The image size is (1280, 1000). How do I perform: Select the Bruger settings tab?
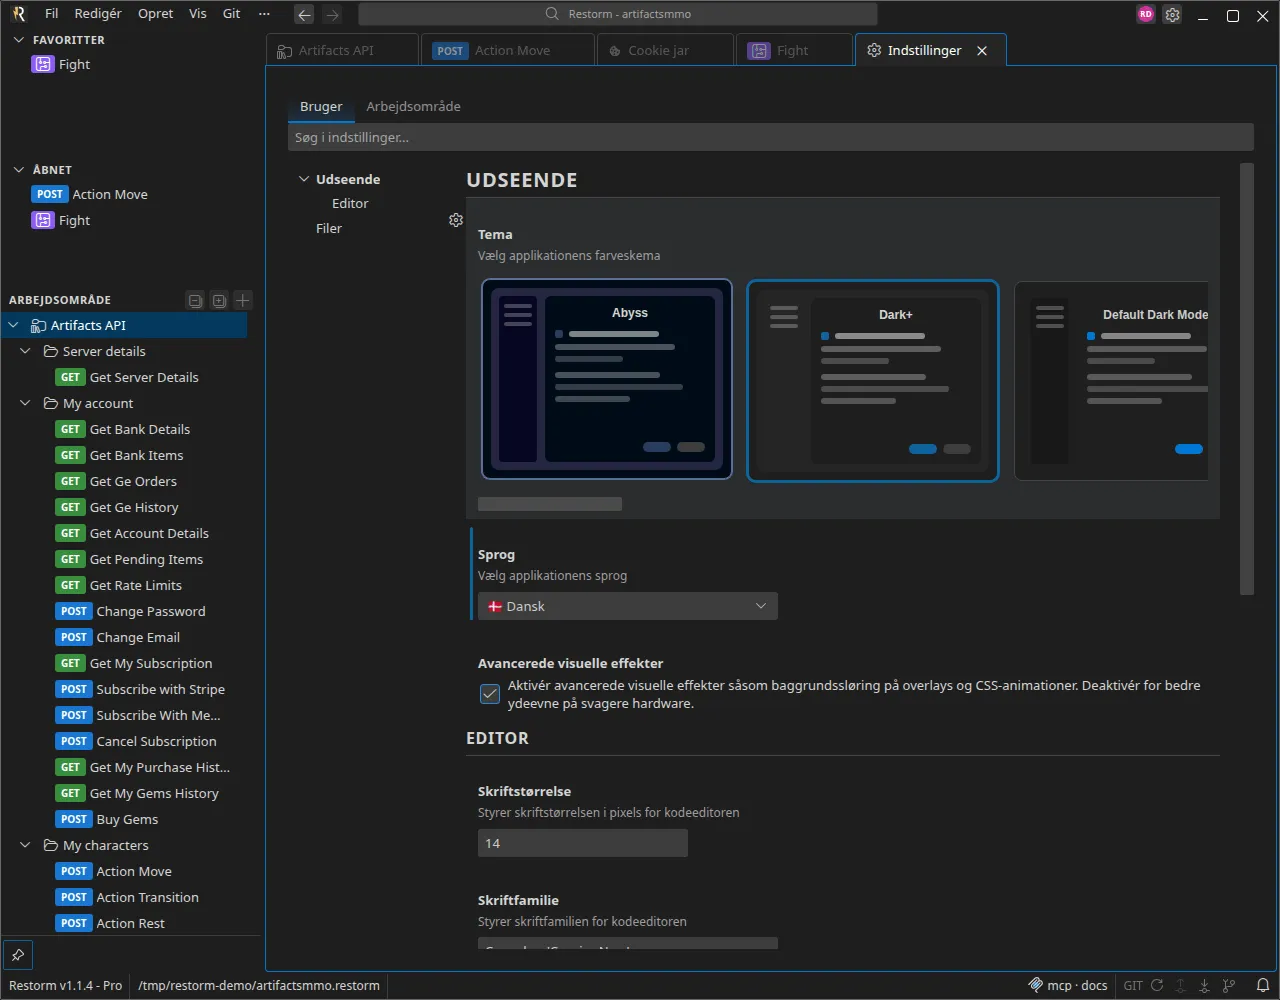[321, 106]
